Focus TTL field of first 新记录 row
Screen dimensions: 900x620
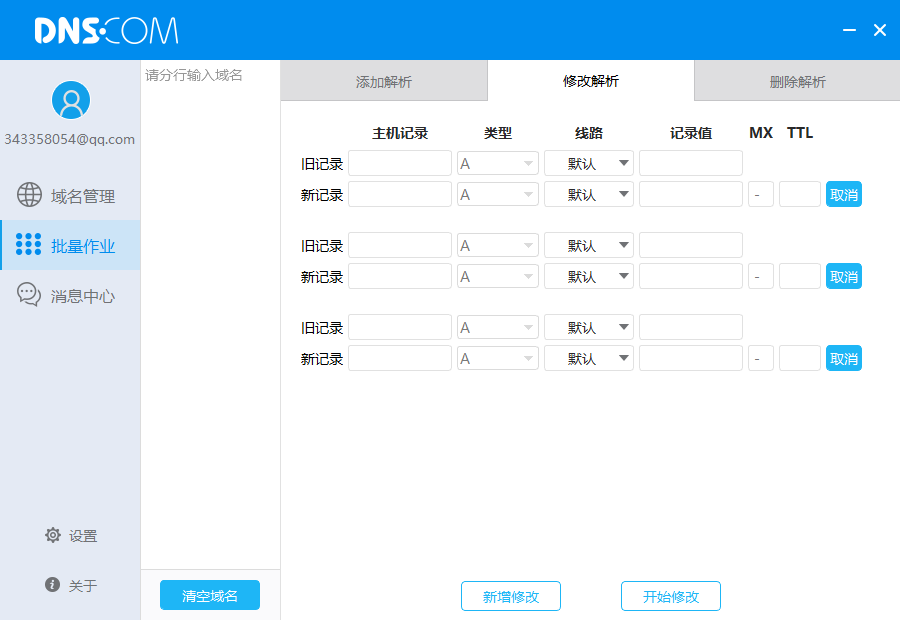pyautogui.click(x=800, y=195)
